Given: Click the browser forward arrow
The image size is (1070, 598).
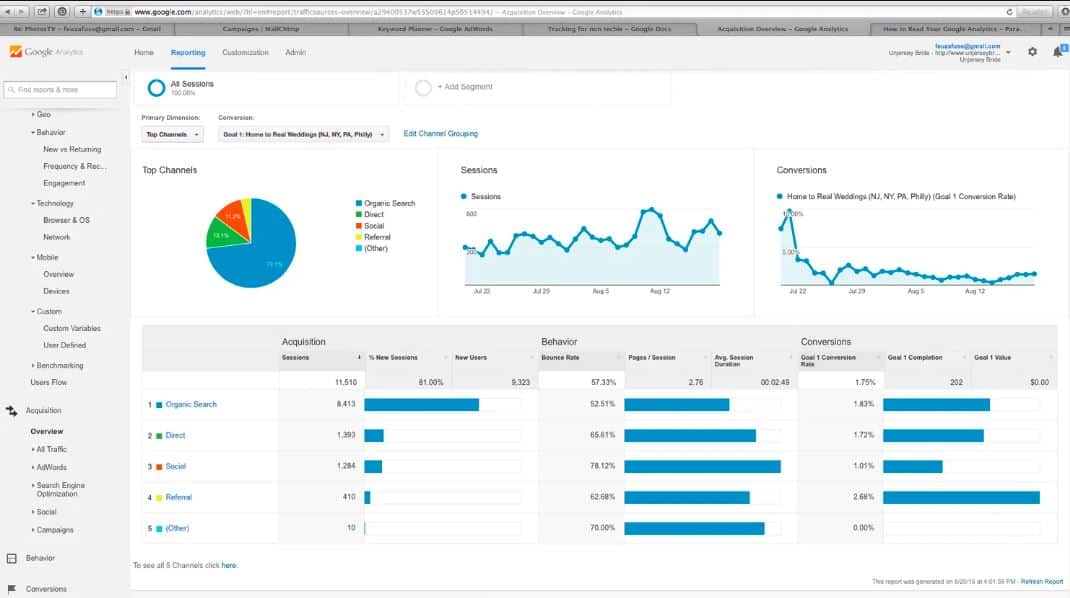Looking at the screenshot, I should click(21, 12).
